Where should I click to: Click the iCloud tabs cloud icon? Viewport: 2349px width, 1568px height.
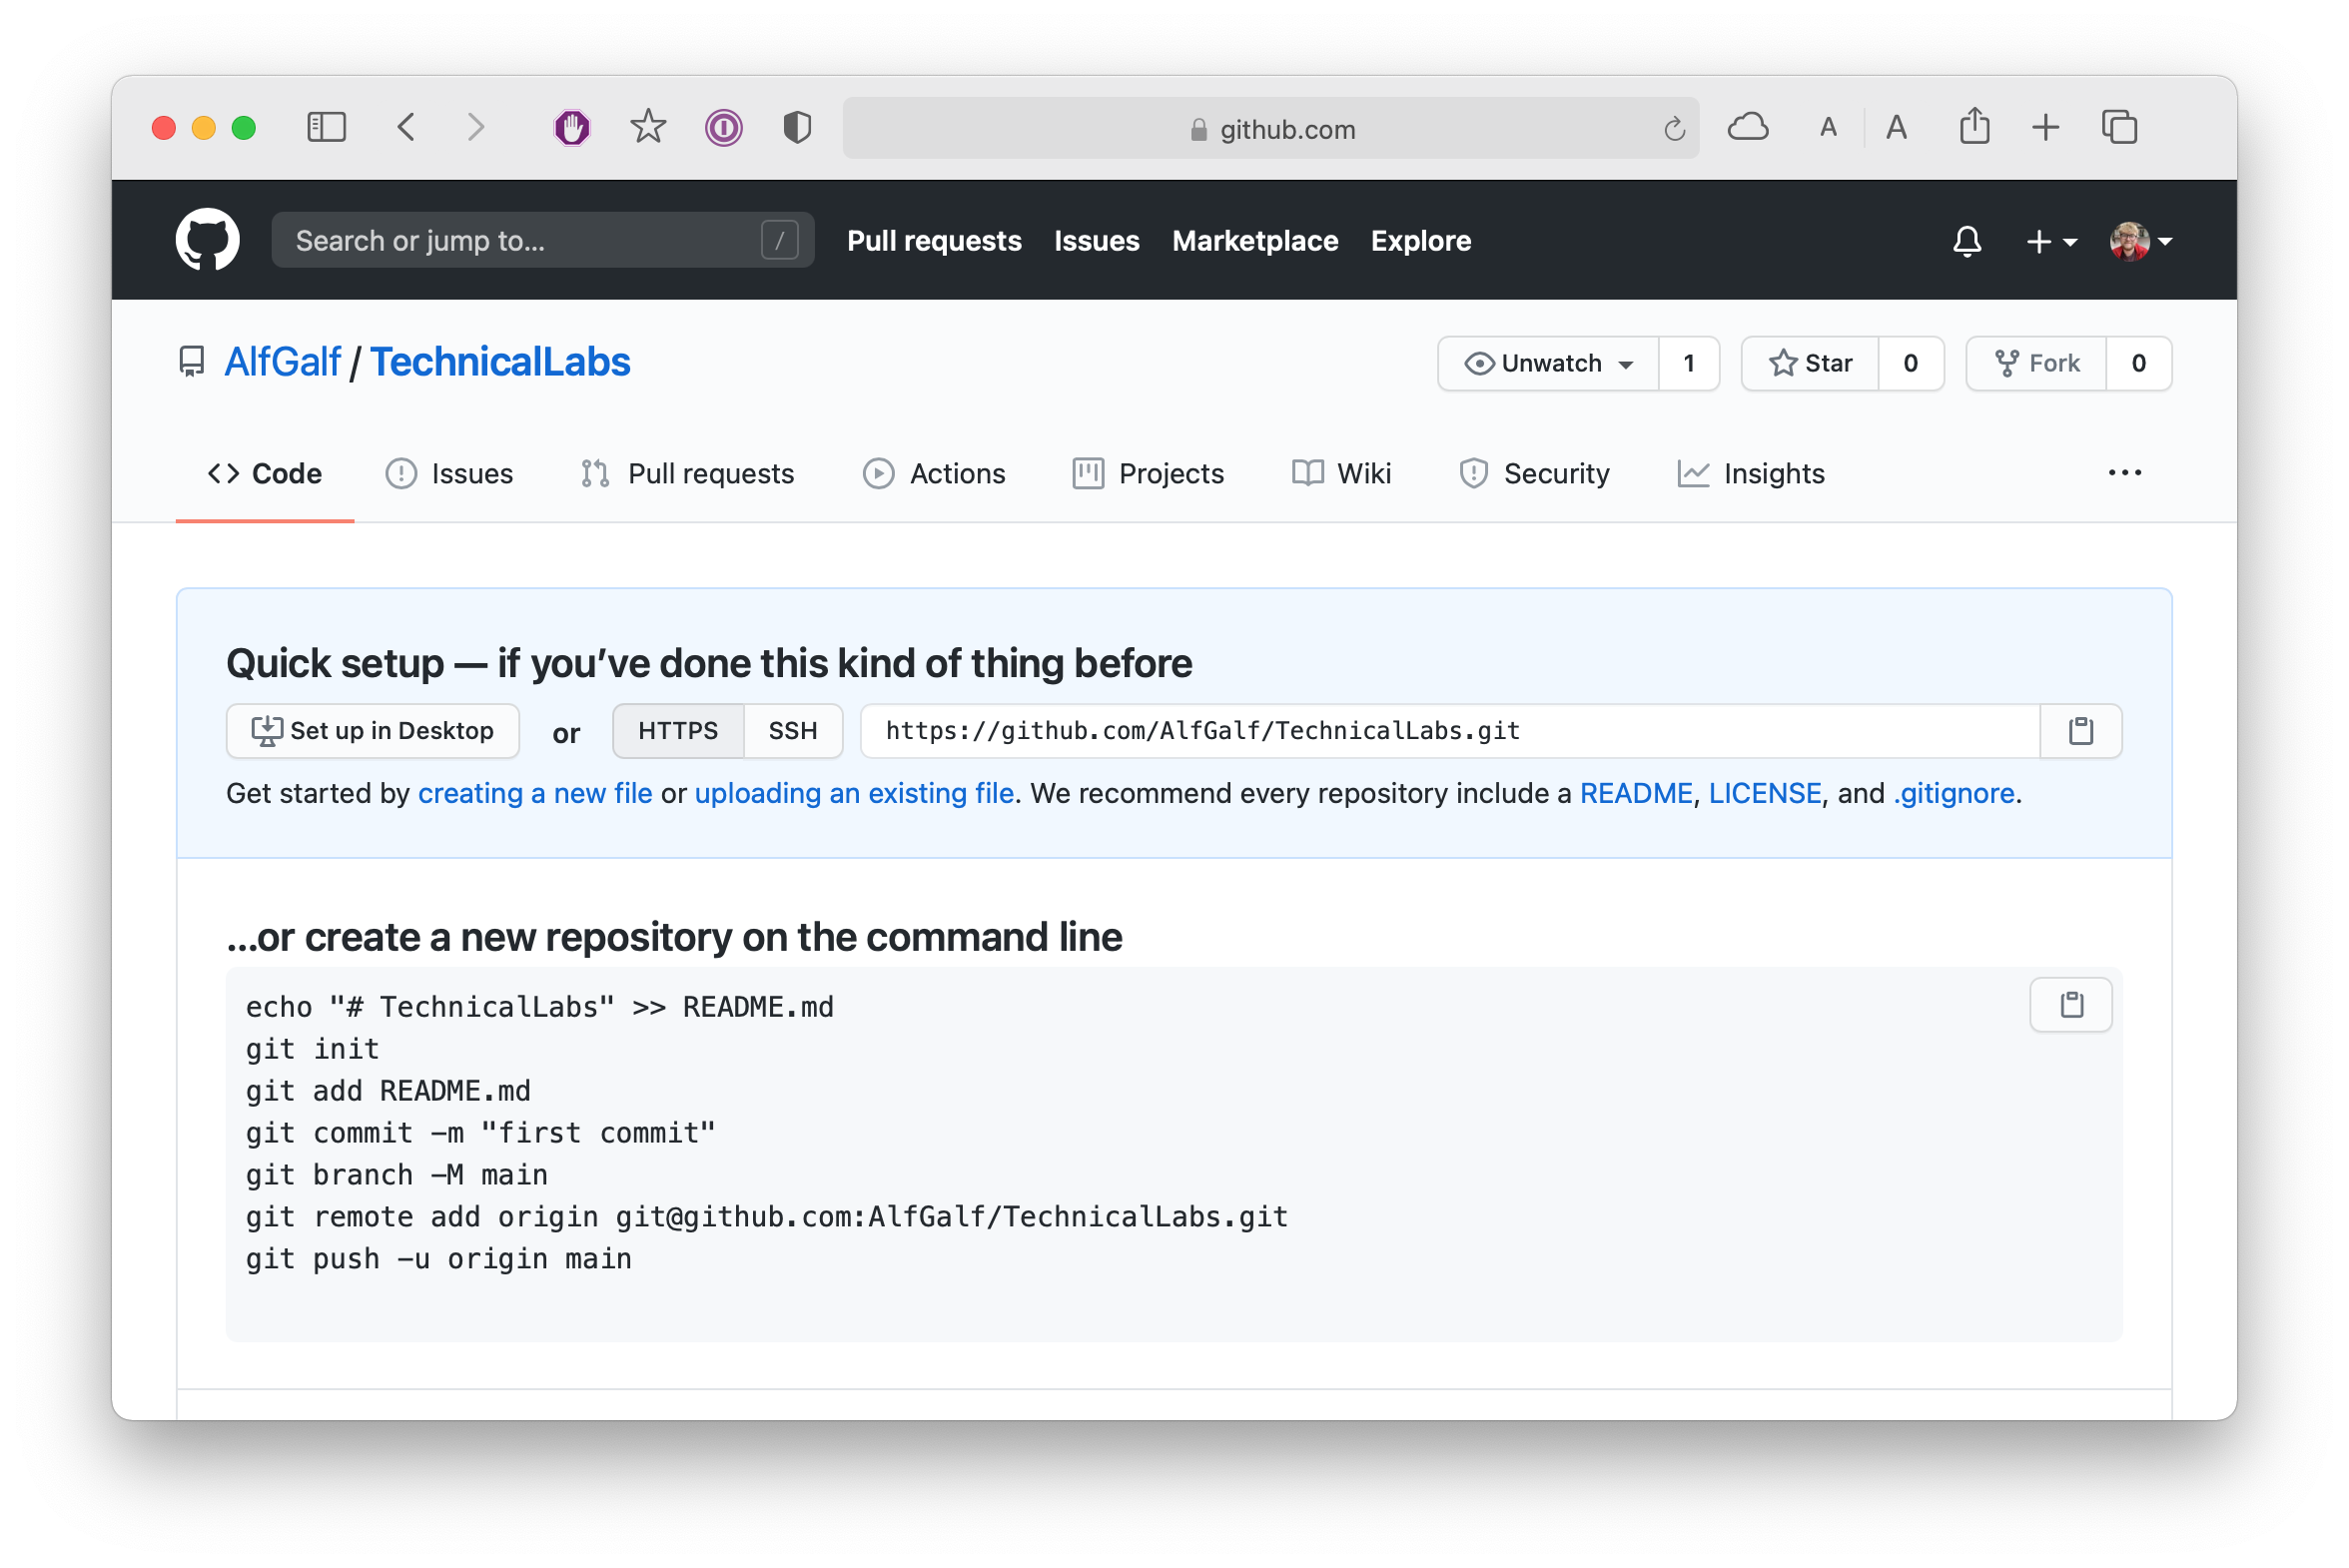pos(1748,127)
